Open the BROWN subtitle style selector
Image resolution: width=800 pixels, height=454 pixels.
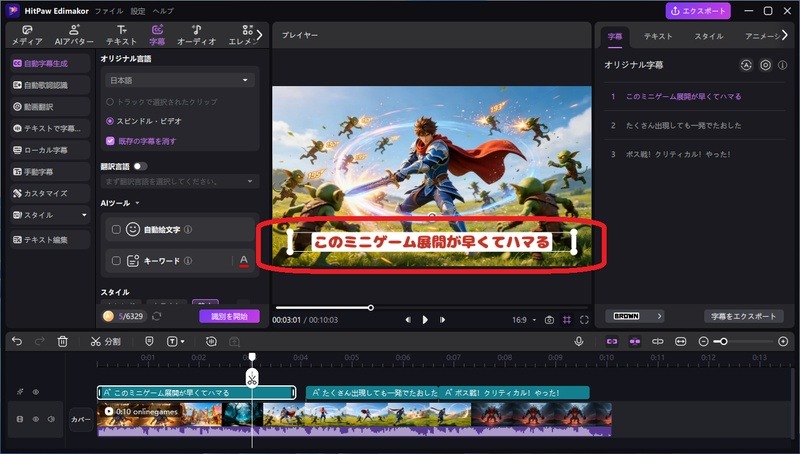pos(635,316)
